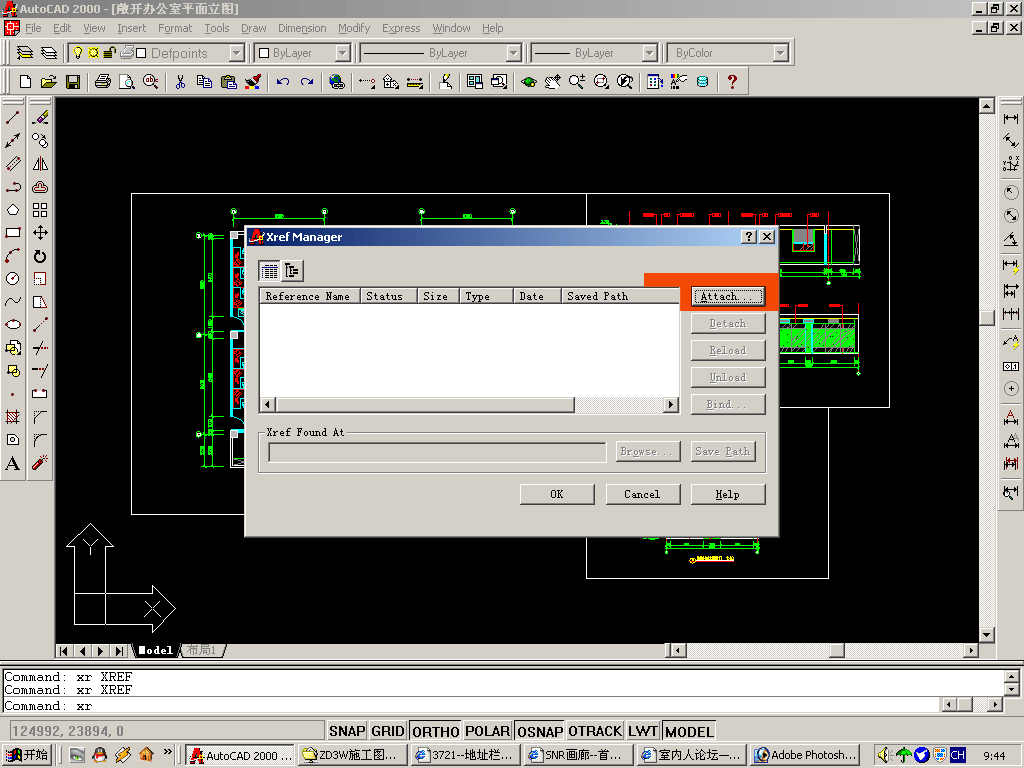Open the Format menu
The image size is (1024, 768).
click(175, 28)
